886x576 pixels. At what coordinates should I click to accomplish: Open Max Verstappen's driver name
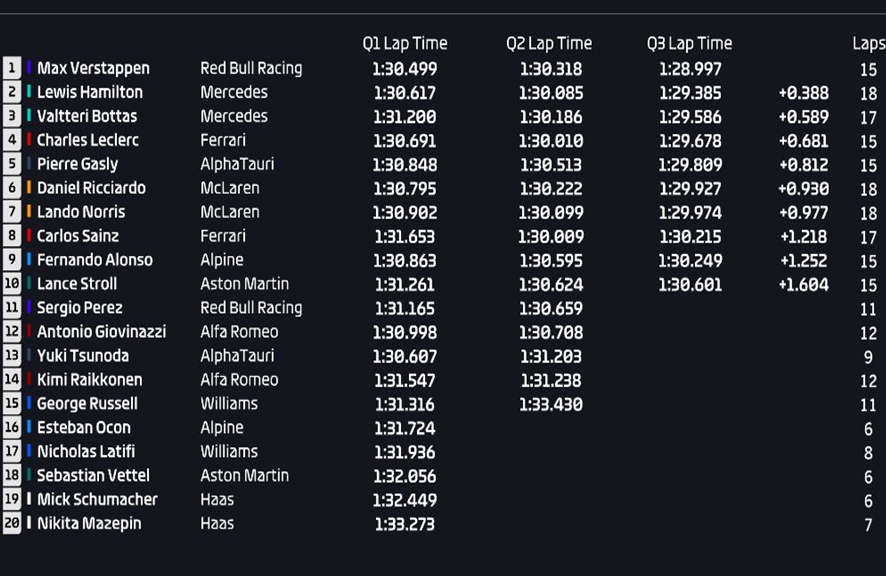pyautogui.click(x=93, y=68)
